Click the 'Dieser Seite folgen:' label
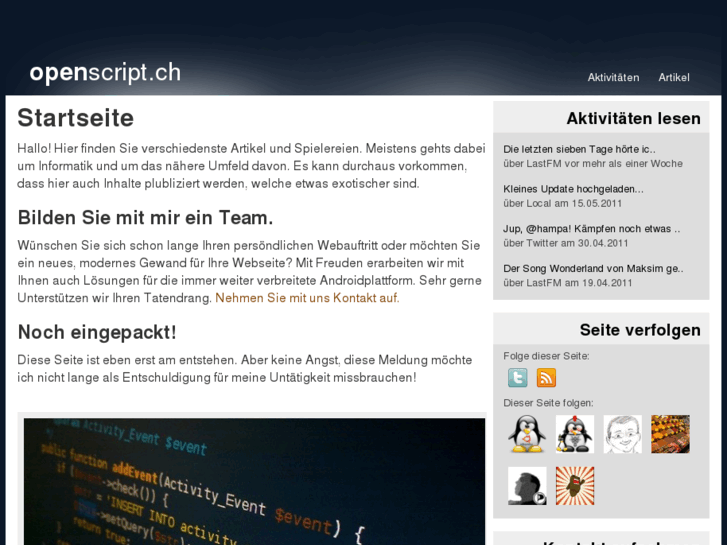Image resolution: width=727 pixels, height=545 pixels. click(x=548, y=403)
